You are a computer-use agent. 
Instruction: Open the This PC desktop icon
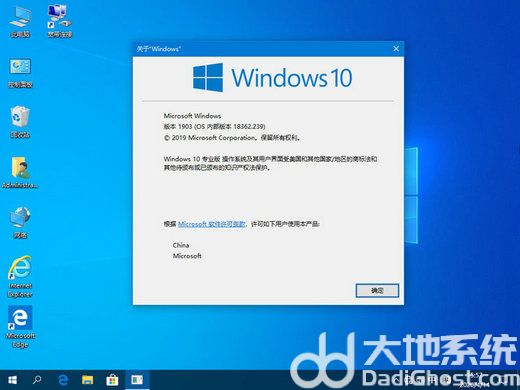(20, 21)
